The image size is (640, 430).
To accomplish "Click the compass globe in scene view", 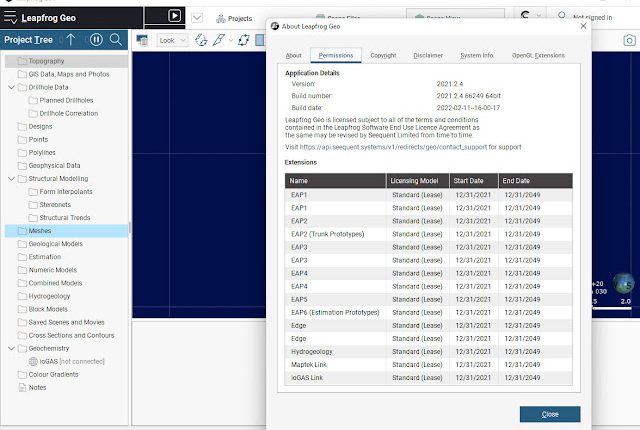I will click(624, 284).
